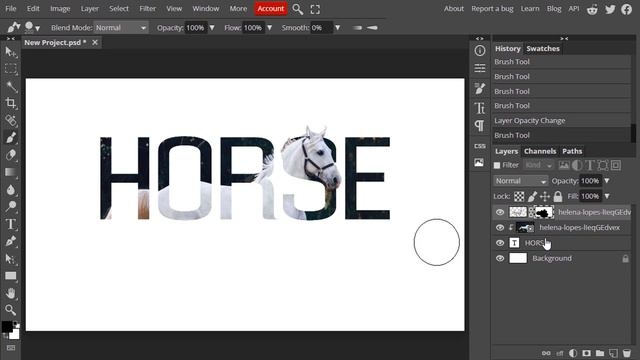Toggle lock image pixels brush icon
640x360 pixels.
532,196
